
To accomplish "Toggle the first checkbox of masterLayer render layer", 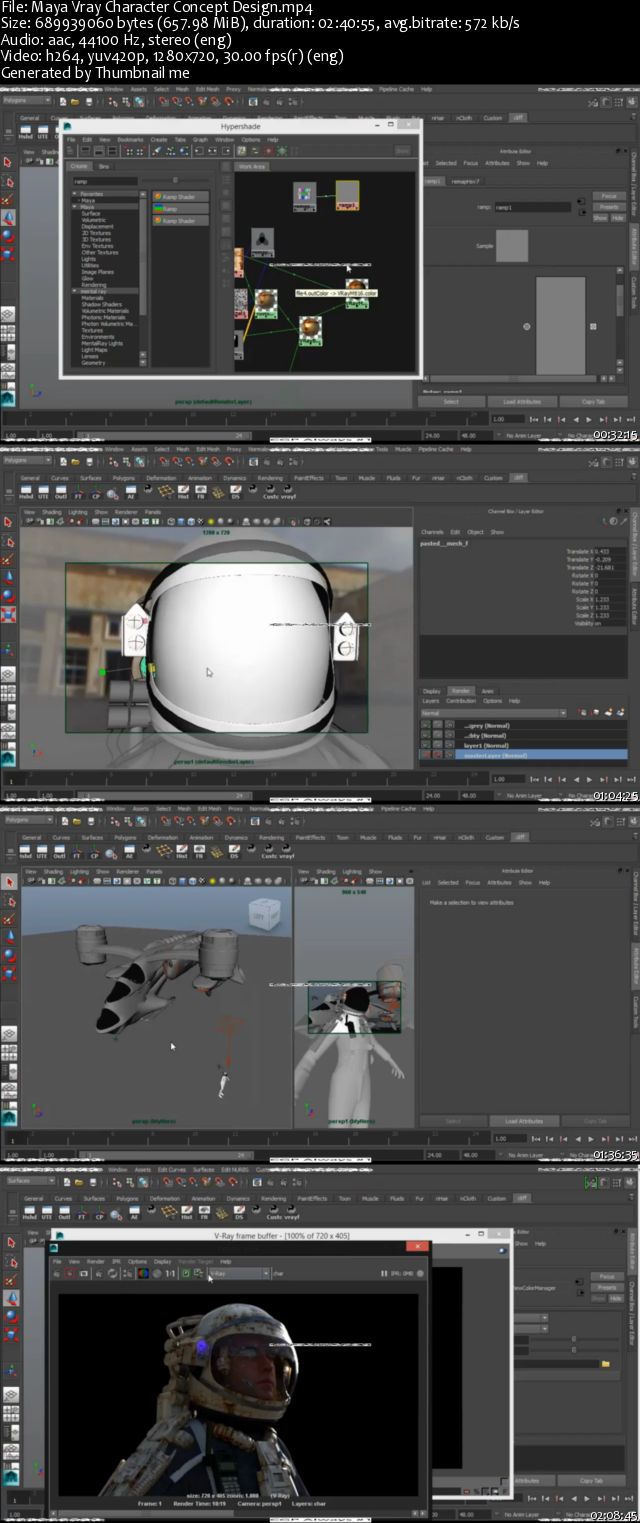I will 426,754.
